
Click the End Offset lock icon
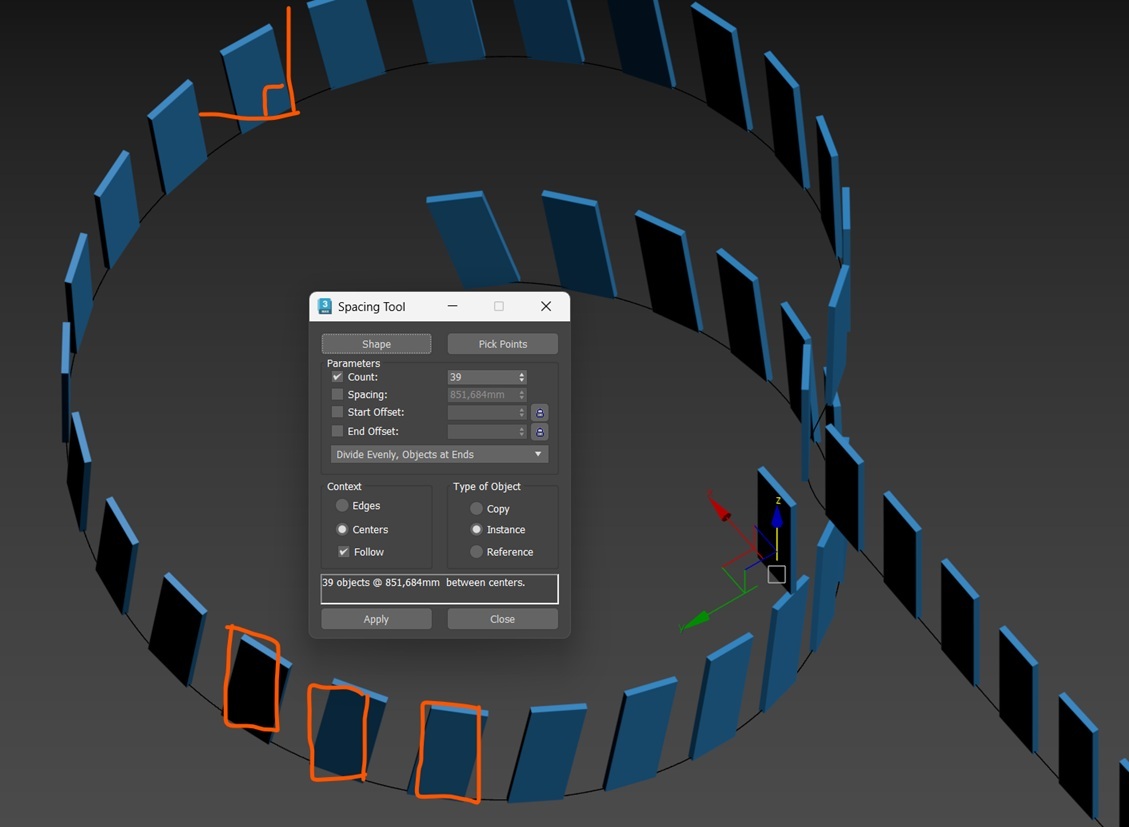click(x=539, y=432)
